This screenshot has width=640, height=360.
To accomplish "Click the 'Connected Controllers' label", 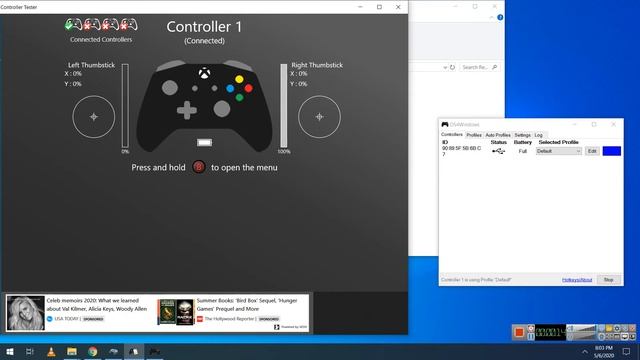I will tap(101, 40).
